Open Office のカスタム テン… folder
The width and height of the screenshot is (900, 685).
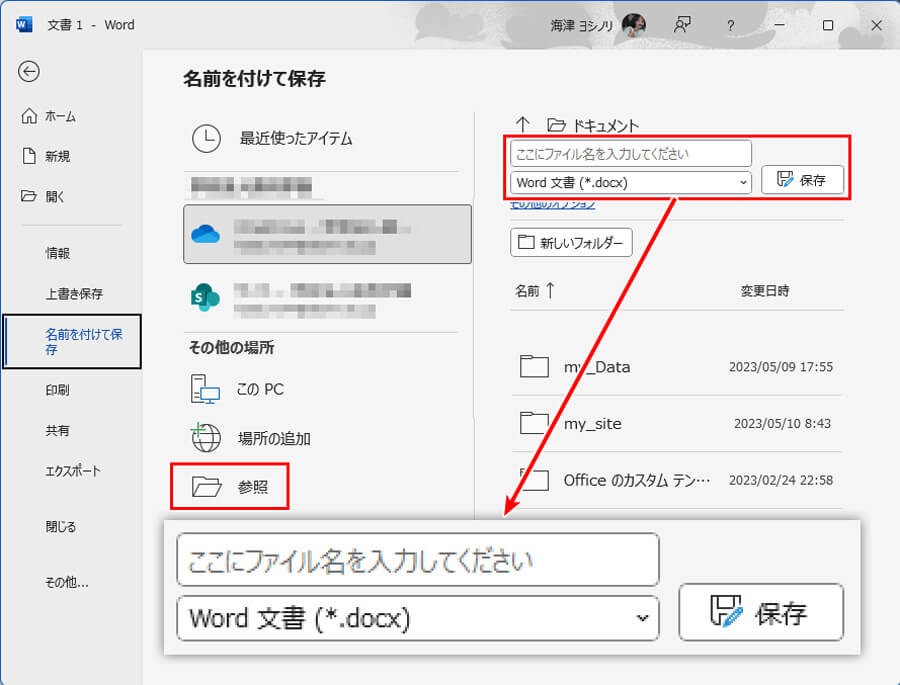click(x=677, y=480)
